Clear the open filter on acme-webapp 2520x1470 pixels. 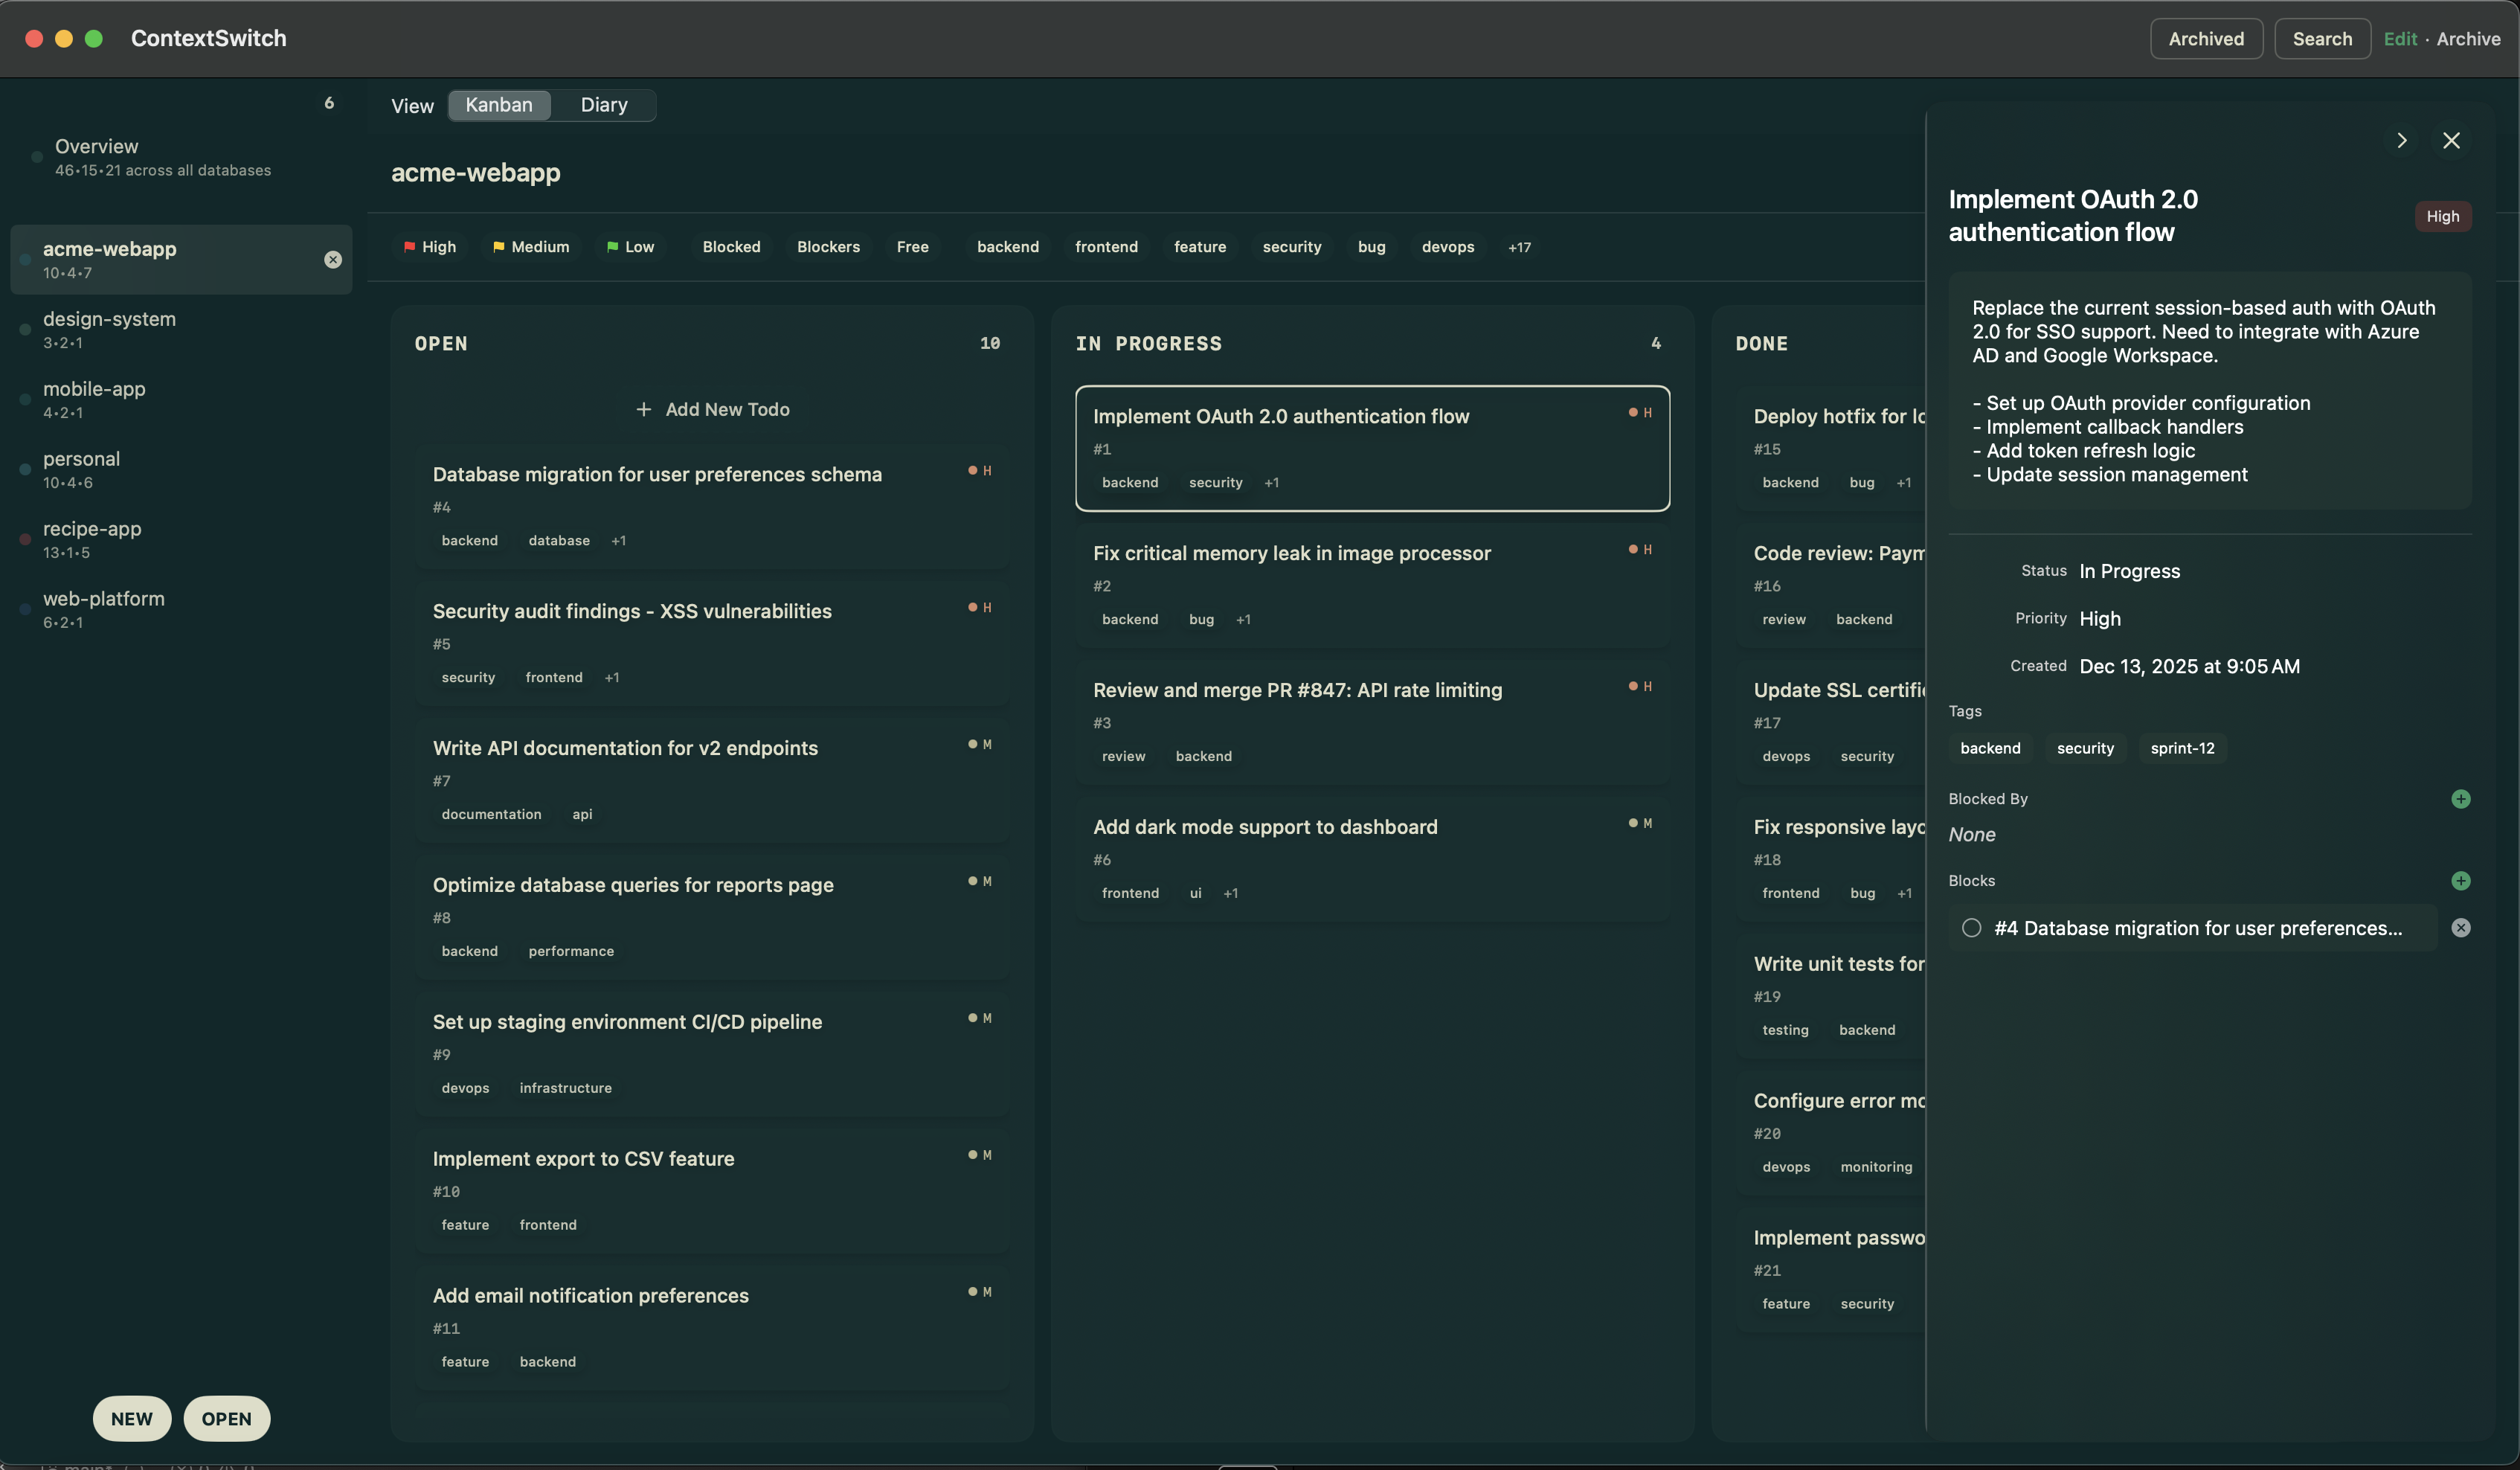pos(332,259)
